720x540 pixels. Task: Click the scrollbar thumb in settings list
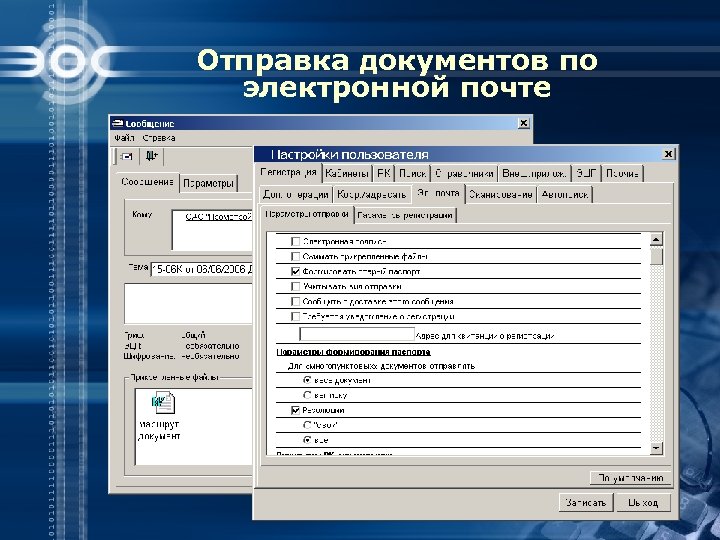(x=657, y=255)
